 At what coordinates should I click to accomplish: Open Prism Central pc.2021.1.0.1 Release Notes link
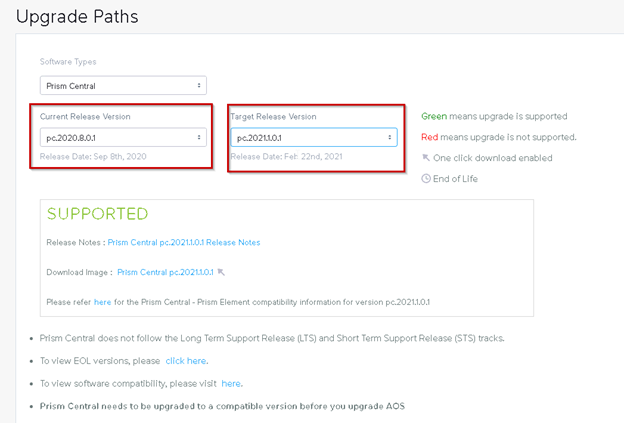(x=184, y=242)
